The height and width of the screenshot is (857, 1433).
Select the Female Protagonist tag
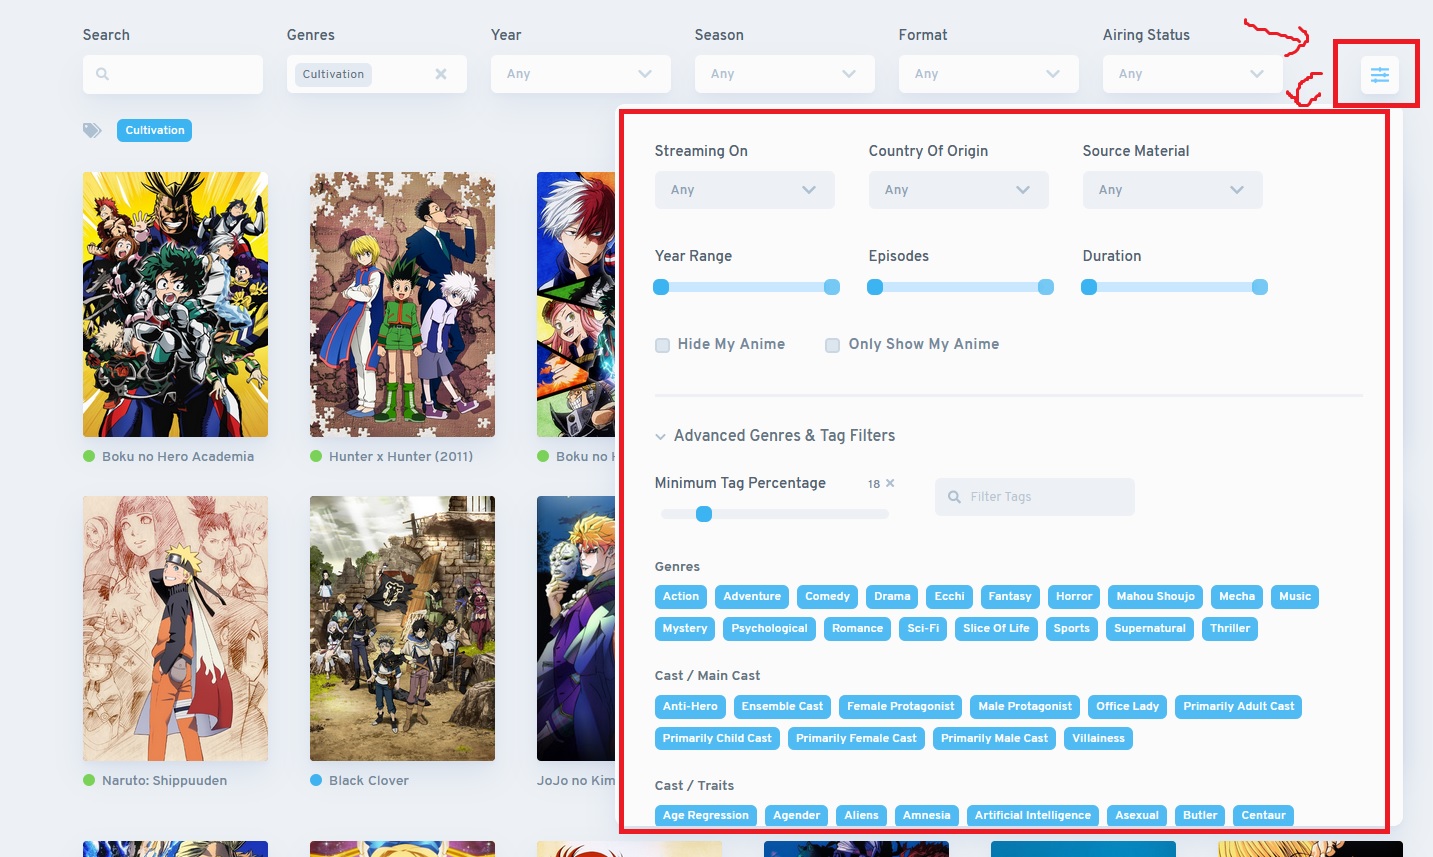click(901, 707)
